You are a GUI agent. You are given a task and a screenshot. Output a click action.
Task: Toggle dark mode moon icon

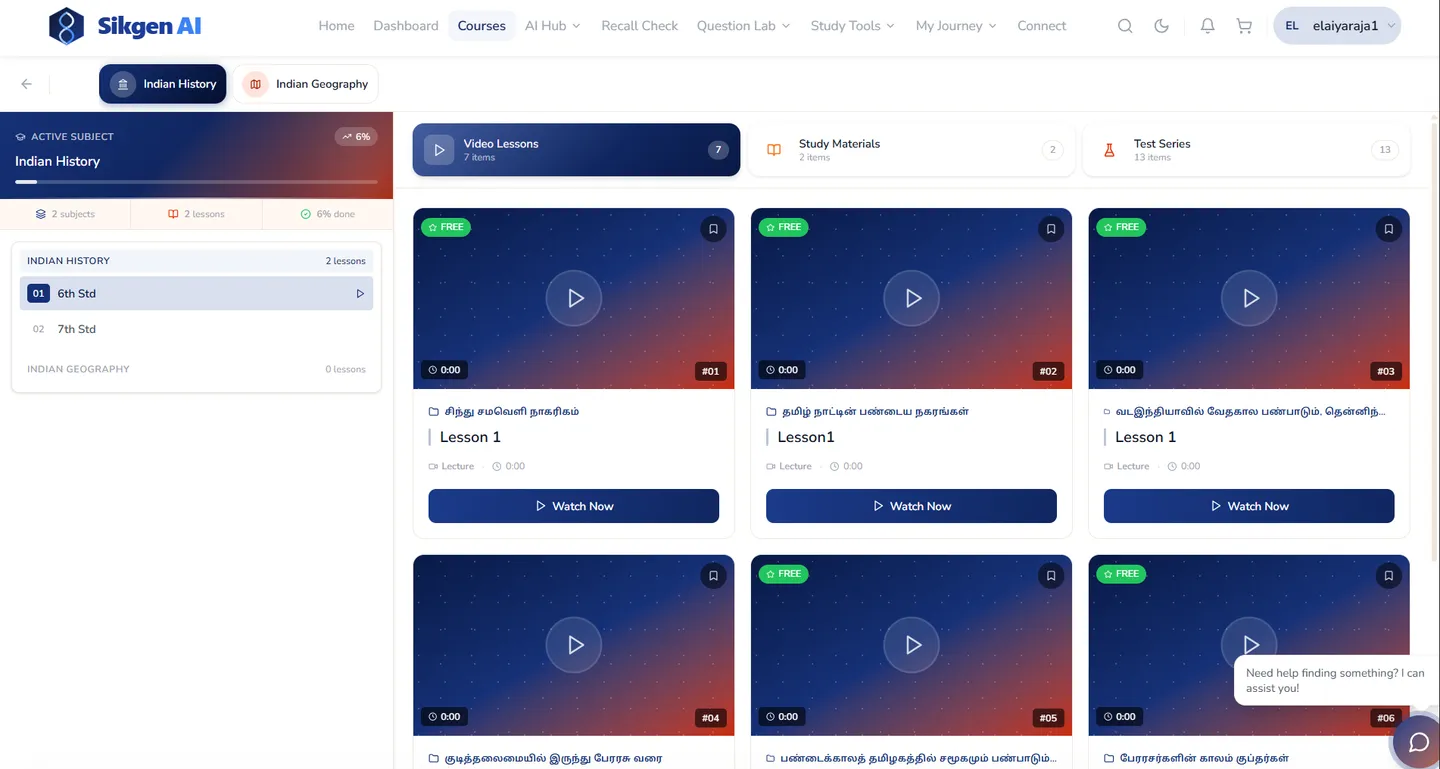tap(1161, 26)
